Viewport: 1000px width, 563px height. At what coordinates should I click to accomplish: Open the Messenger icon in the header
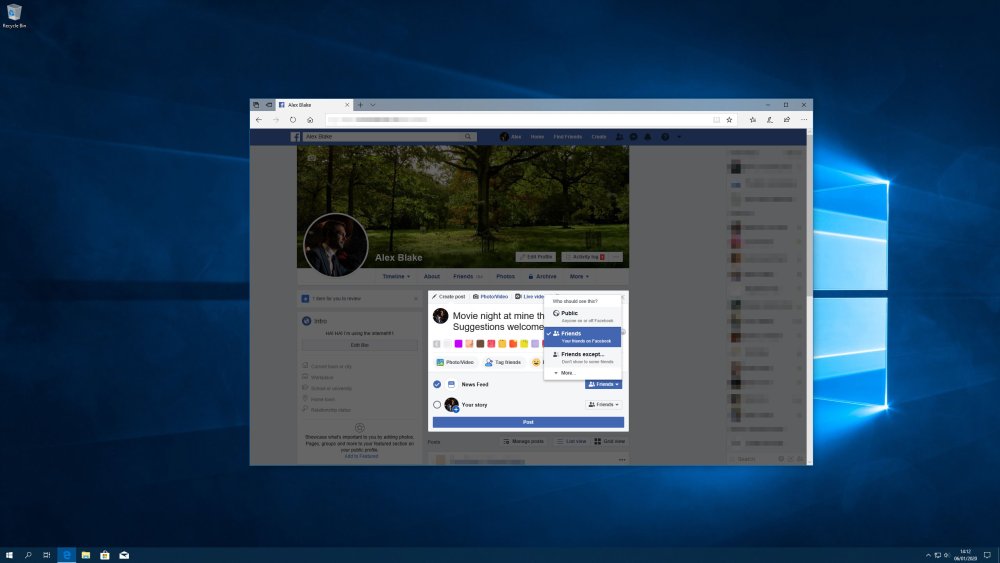pos(633,136)
